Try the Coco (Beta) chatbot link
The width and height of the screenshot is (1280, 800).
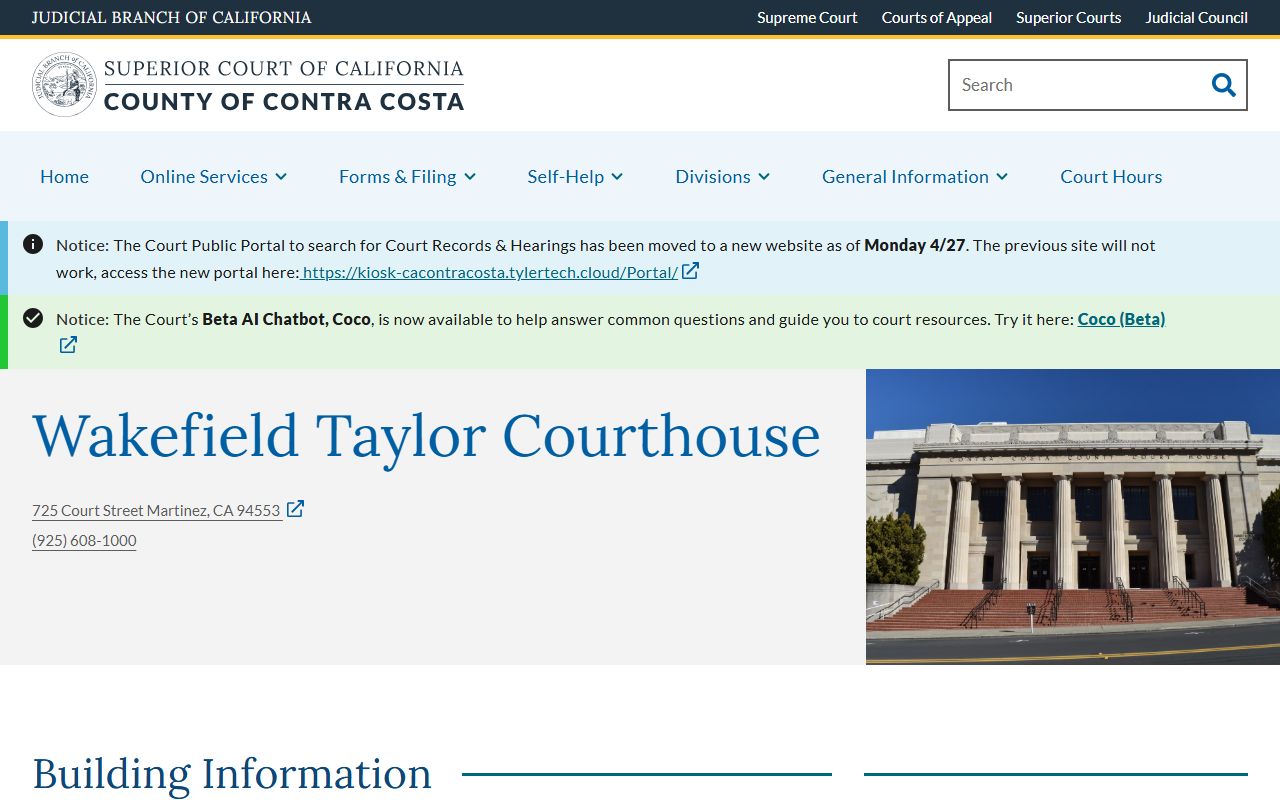pos(1121,319)
